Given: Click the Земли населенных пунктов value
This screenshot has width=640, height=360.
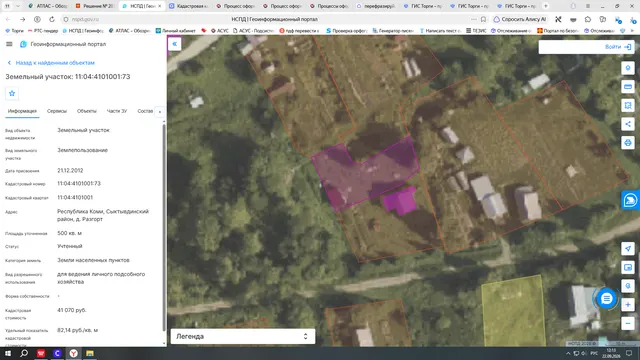Looking at the screenshot, I should 93,260.
